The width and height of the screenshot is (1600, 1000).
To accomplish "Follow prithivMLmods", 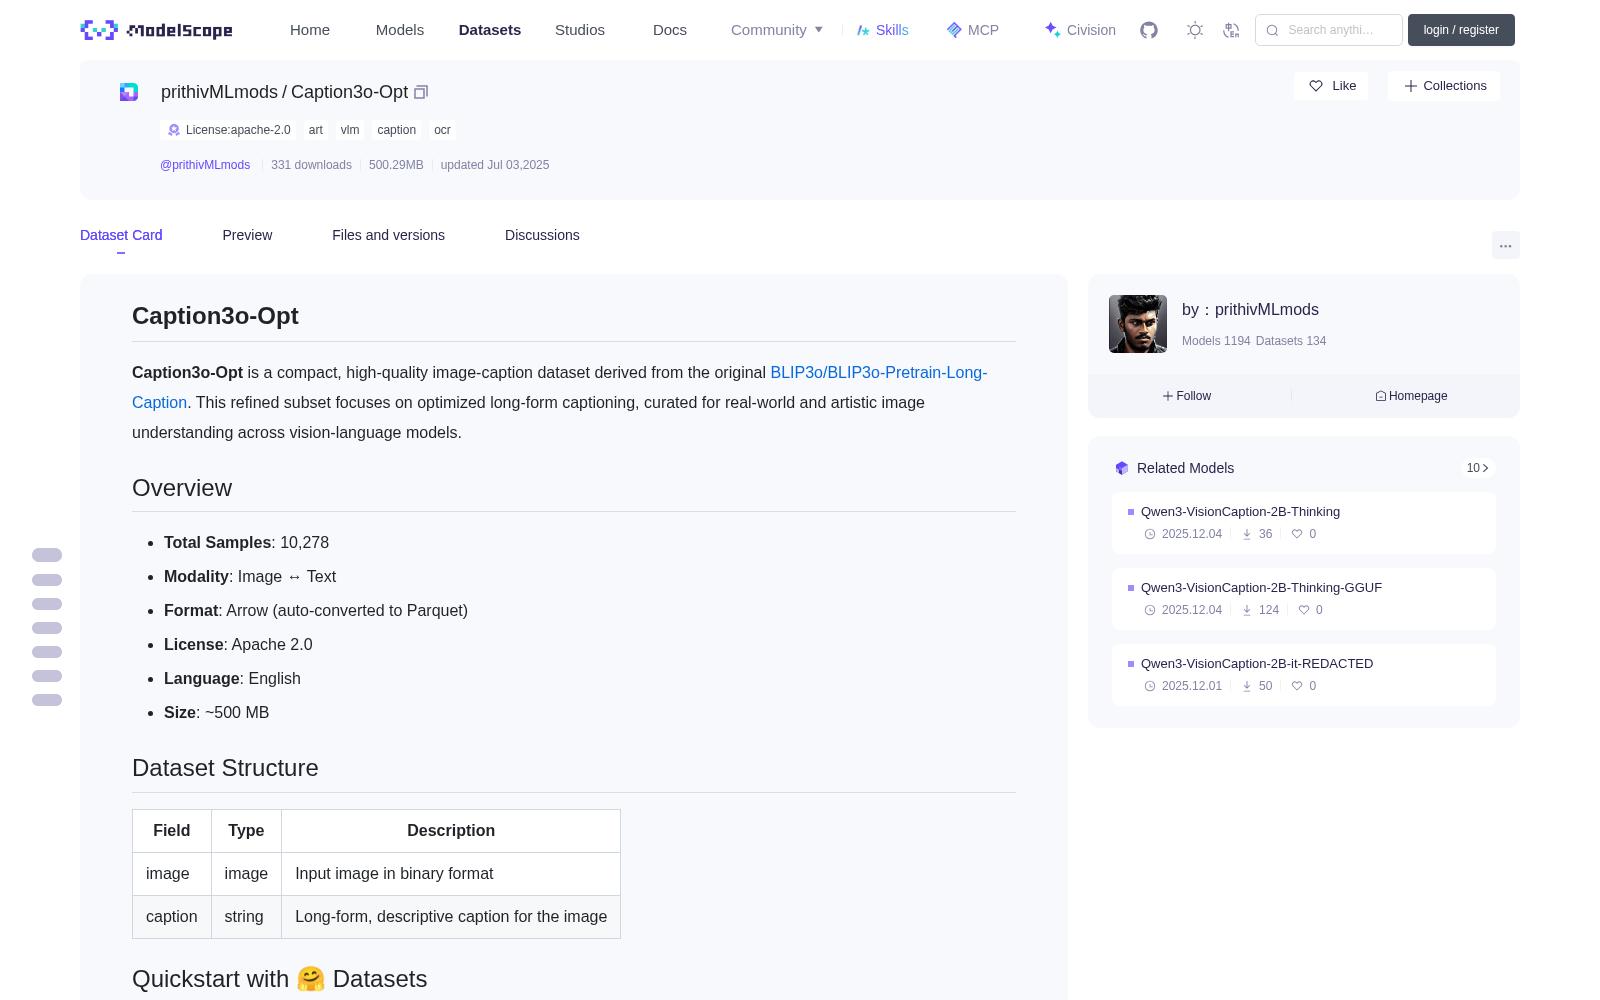I will pos(1187,396).
